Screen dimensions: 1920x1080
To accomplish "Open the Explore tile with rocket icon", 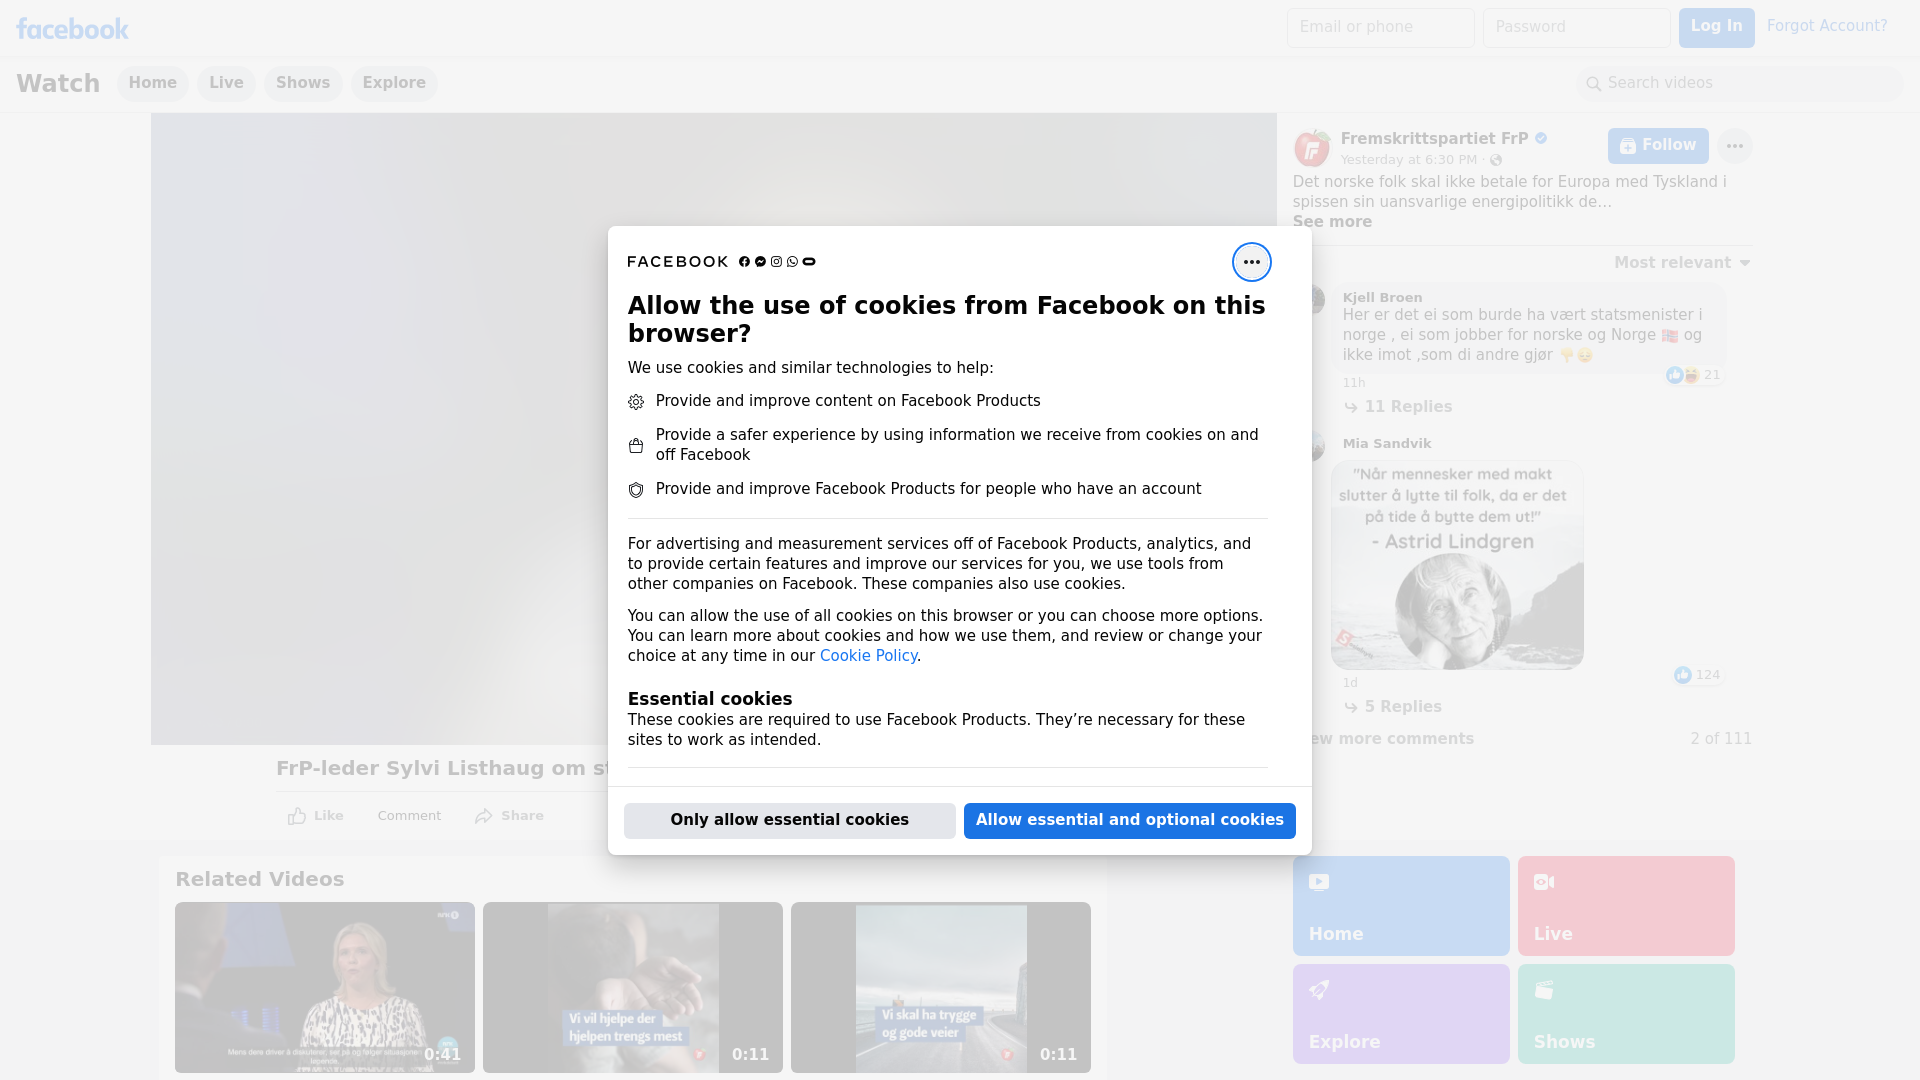I will (x=1400, y=1013).
